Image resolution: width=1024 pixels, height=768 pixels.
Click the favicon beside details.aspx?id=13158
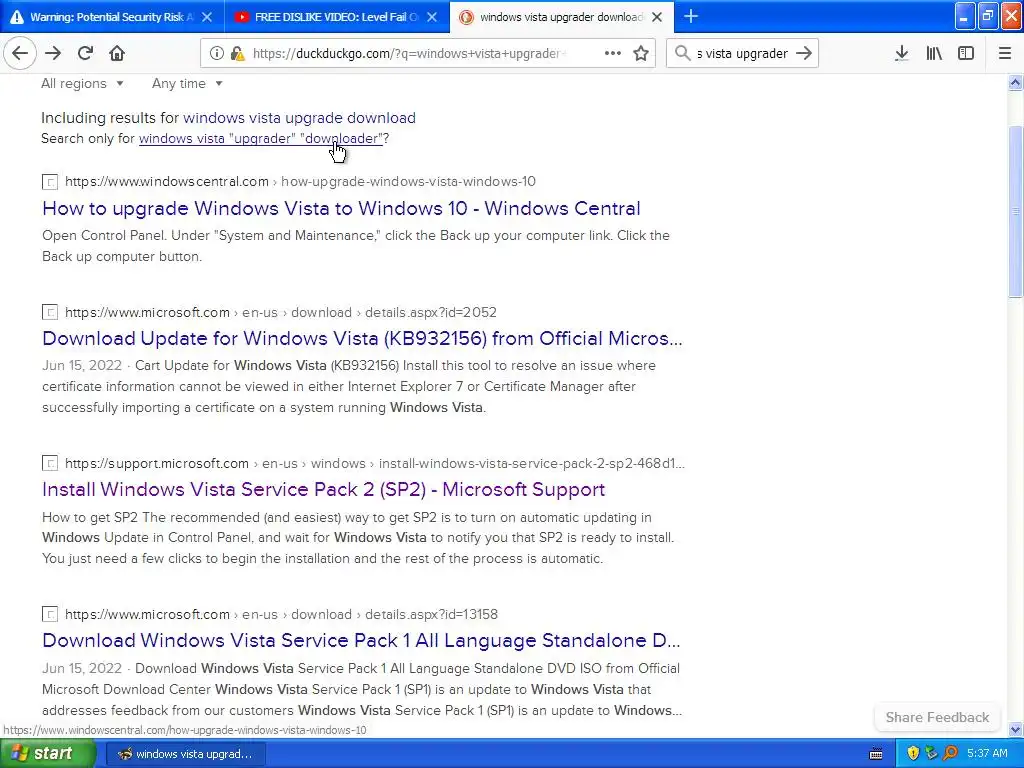[50, 615]
